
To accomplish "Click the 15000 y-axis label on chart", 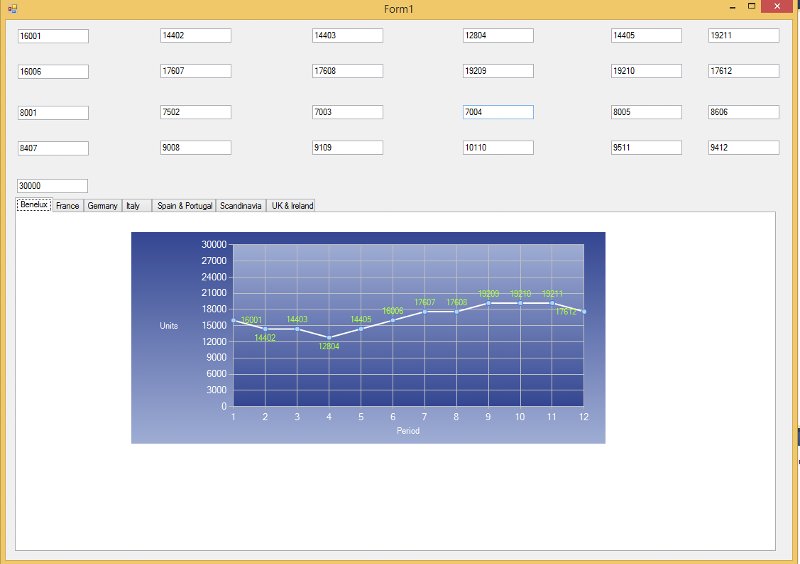I will pyautogui.click(x=214, y=325).
